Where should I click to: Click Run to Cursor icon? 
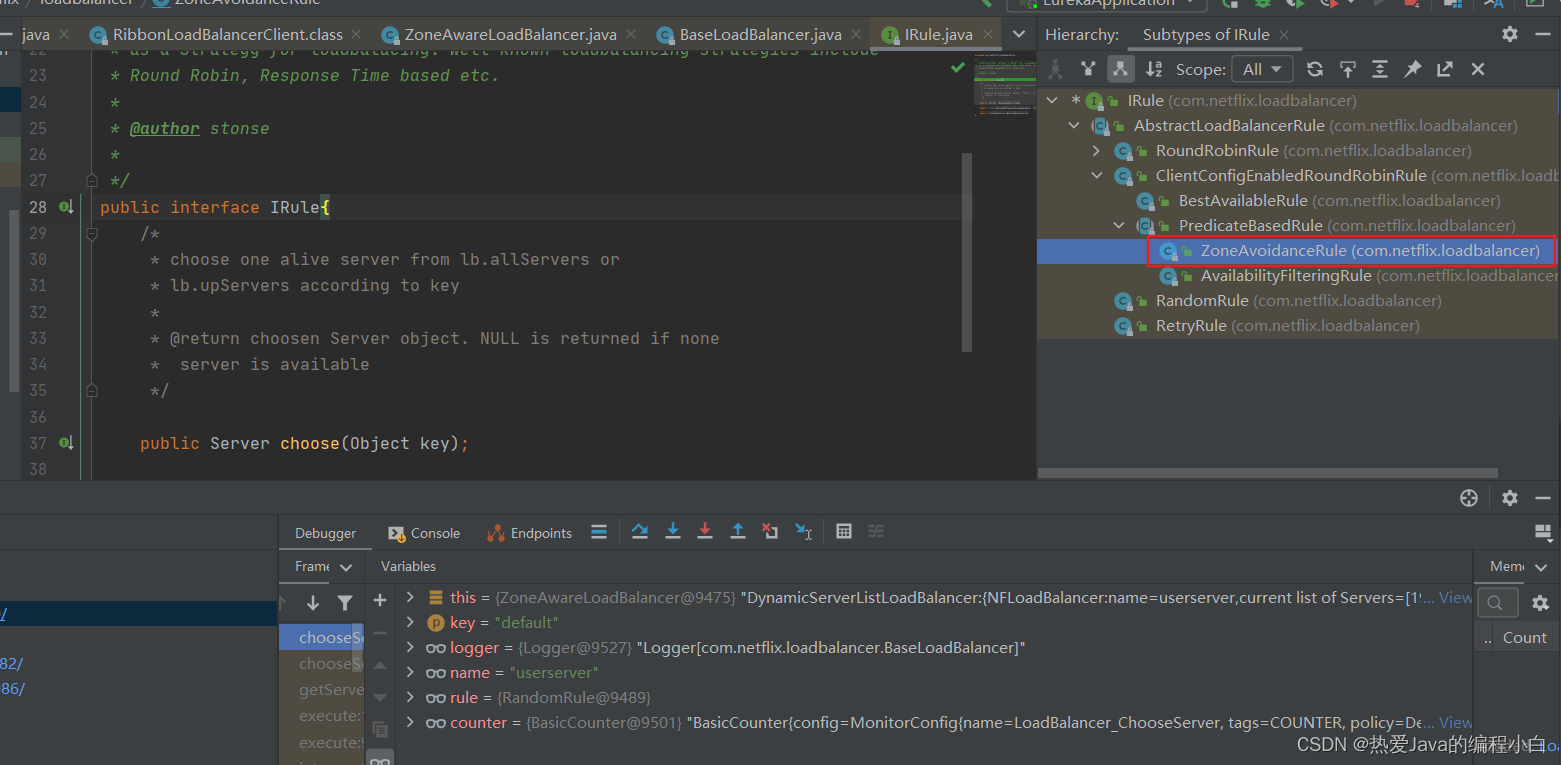[803, 532]
